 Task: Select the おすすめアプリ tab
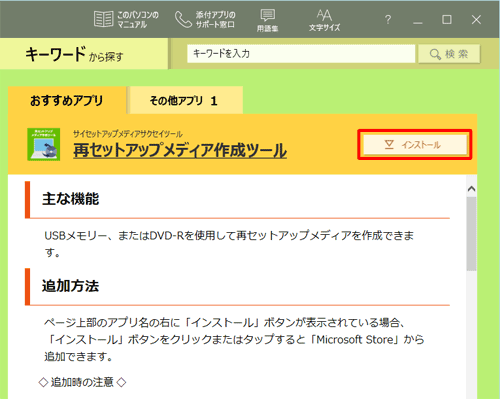pos(67,100)
